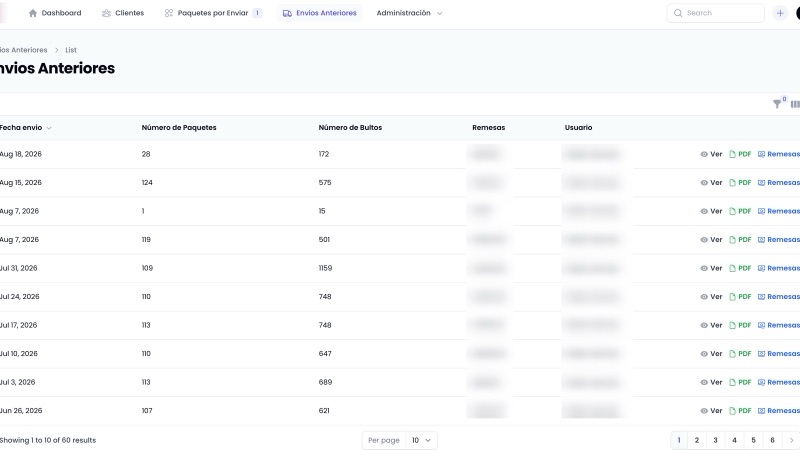Open the toggle columns icon
800x450 pixels.
[x=795, y=104]
